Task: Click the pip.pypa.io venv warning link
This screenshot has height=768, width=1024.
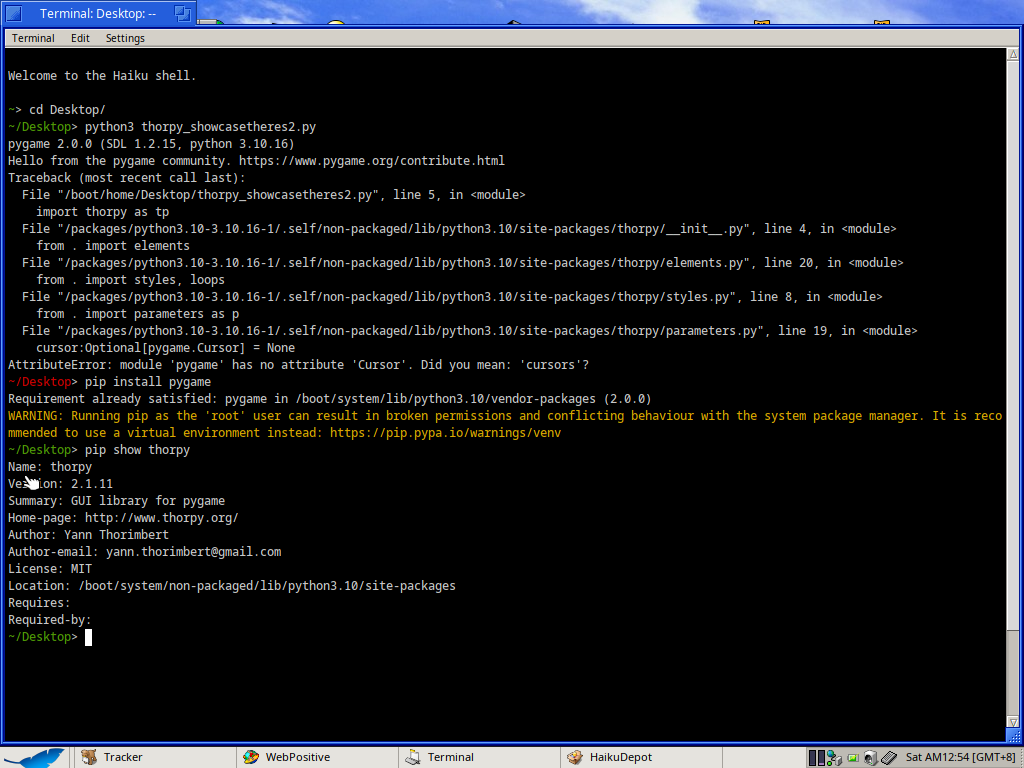Action: pyautogui.click(x=445, y=433)
